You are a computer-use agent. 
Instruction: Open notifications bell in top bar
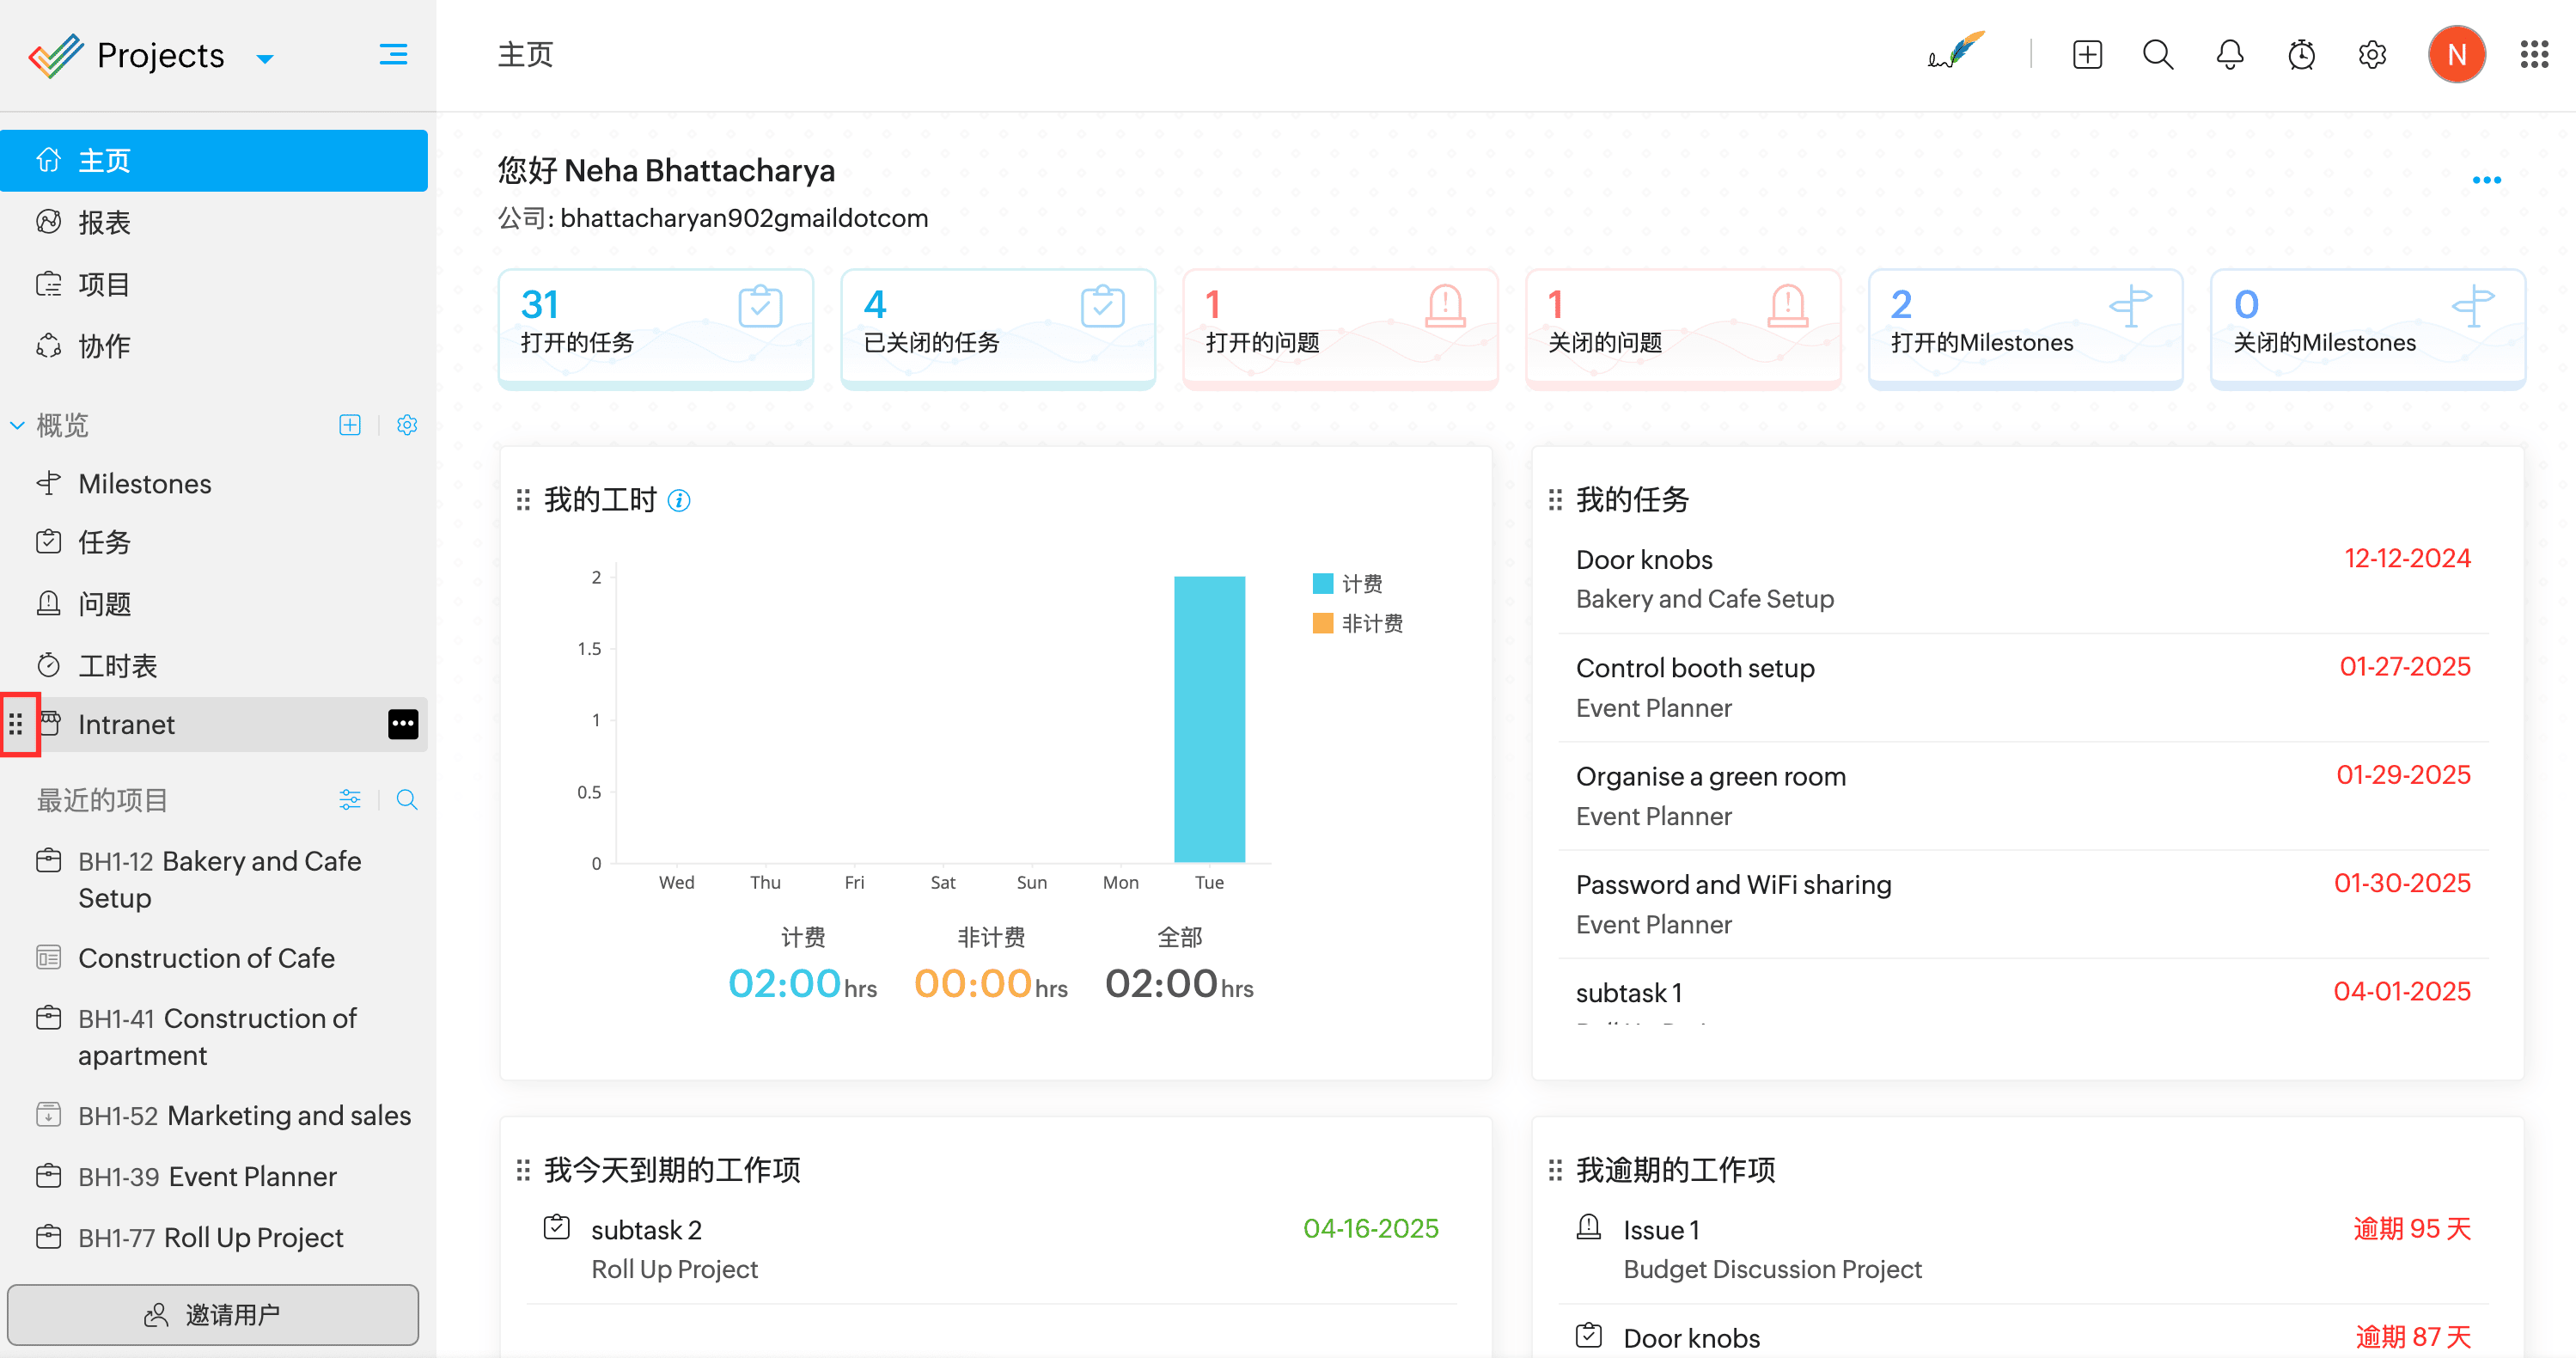pos(2229,55)
